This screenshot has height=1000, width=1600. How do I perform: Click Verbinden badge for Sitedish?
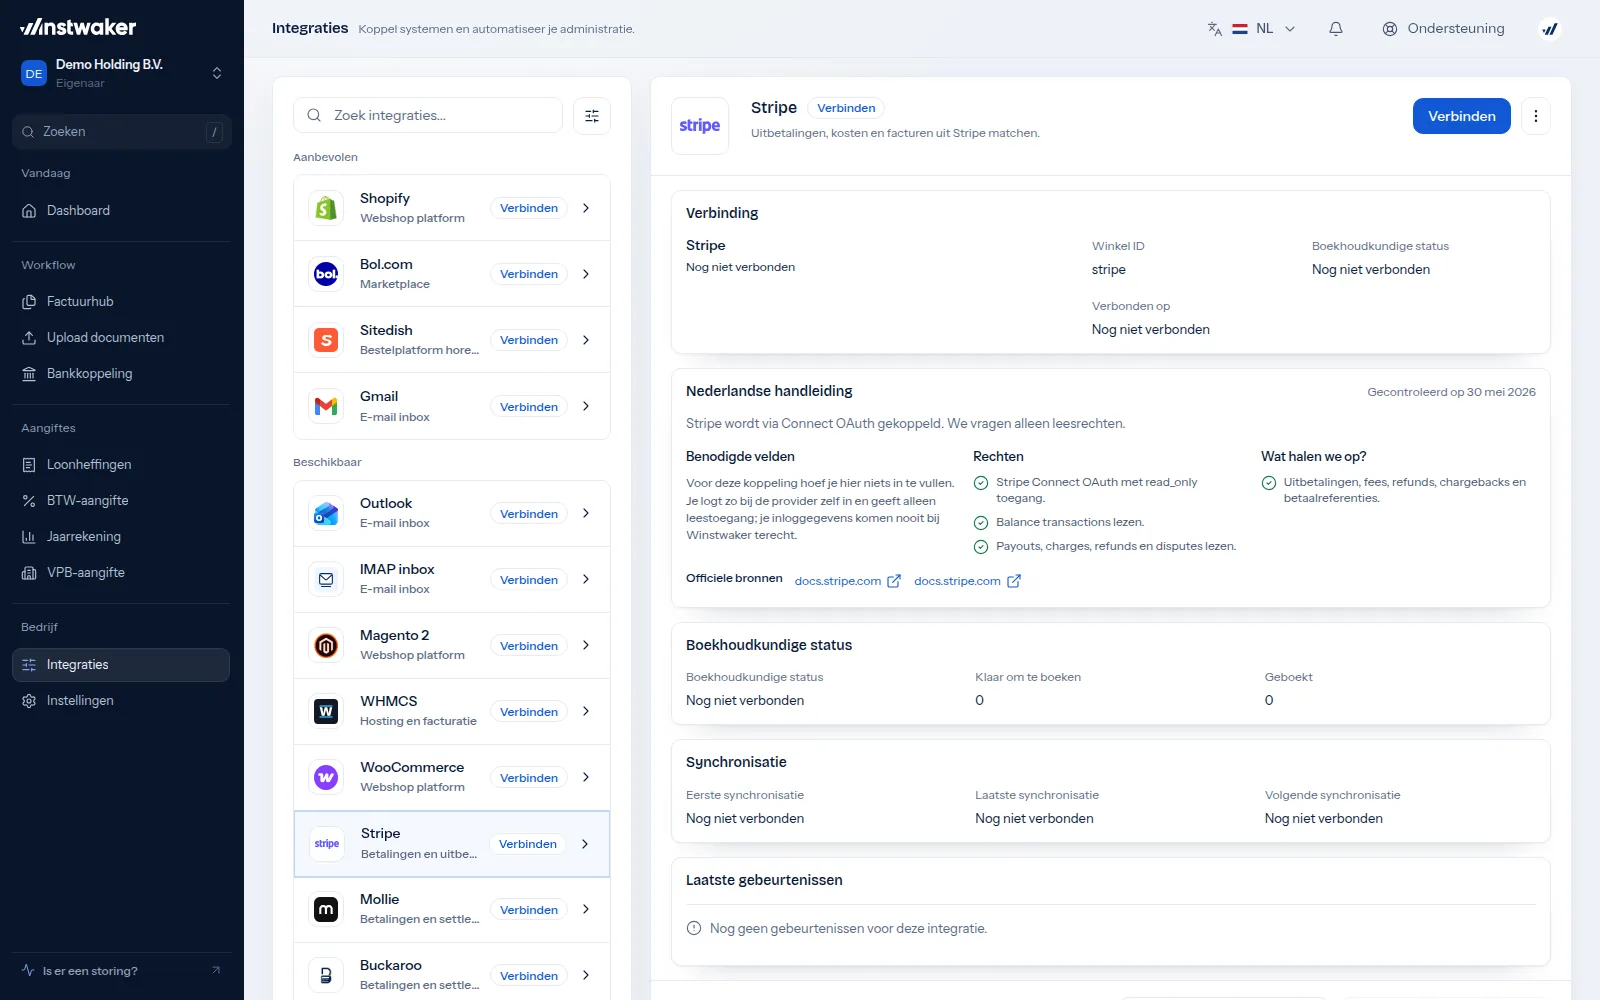[x=529, y=340]
